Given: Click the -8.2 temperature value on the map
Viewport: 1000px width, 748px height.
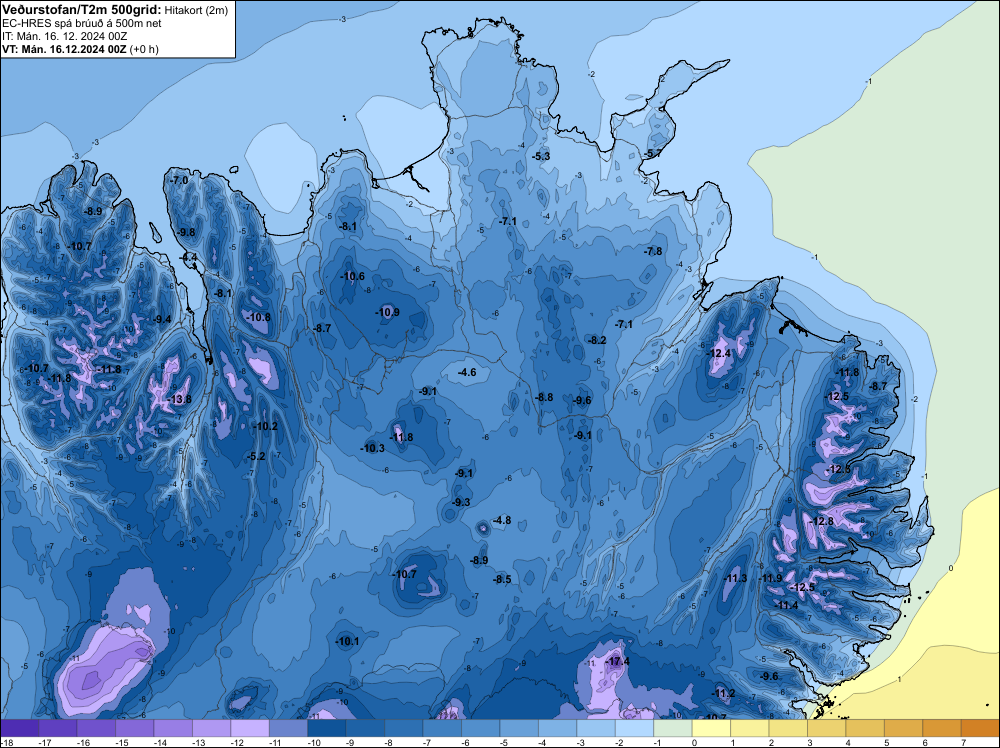Looking at the screenshot, I should (x=597, y=340).
